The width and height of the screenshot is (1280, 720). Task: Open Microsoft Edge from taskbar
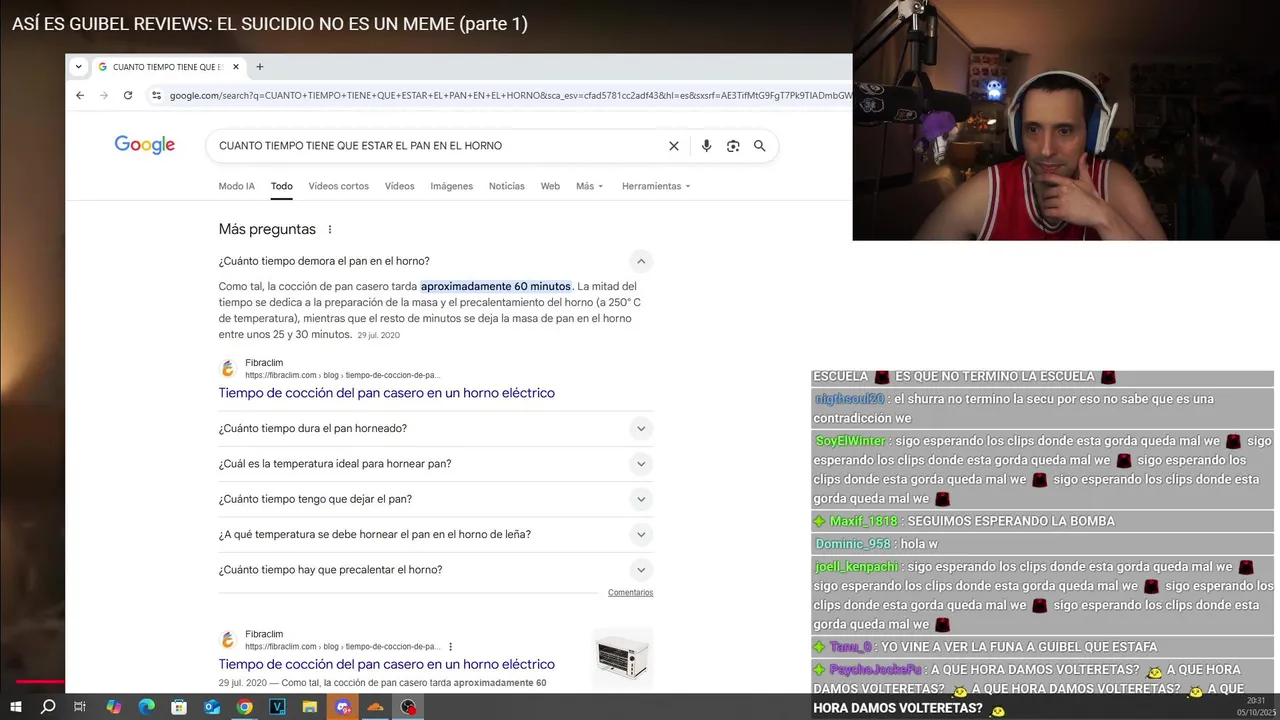[146, 707]
